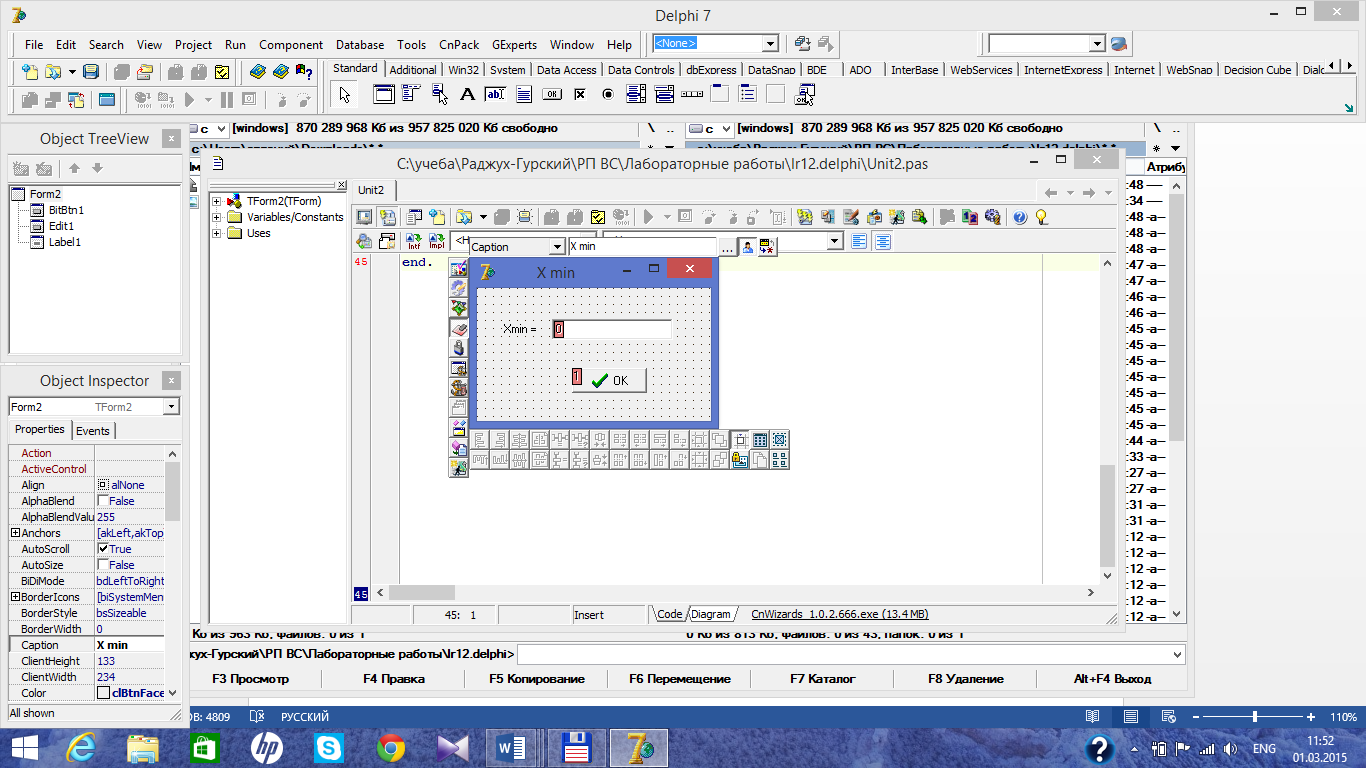Expand the Uses node
The width and height of the screenshot is (1366, 768).
217,233
